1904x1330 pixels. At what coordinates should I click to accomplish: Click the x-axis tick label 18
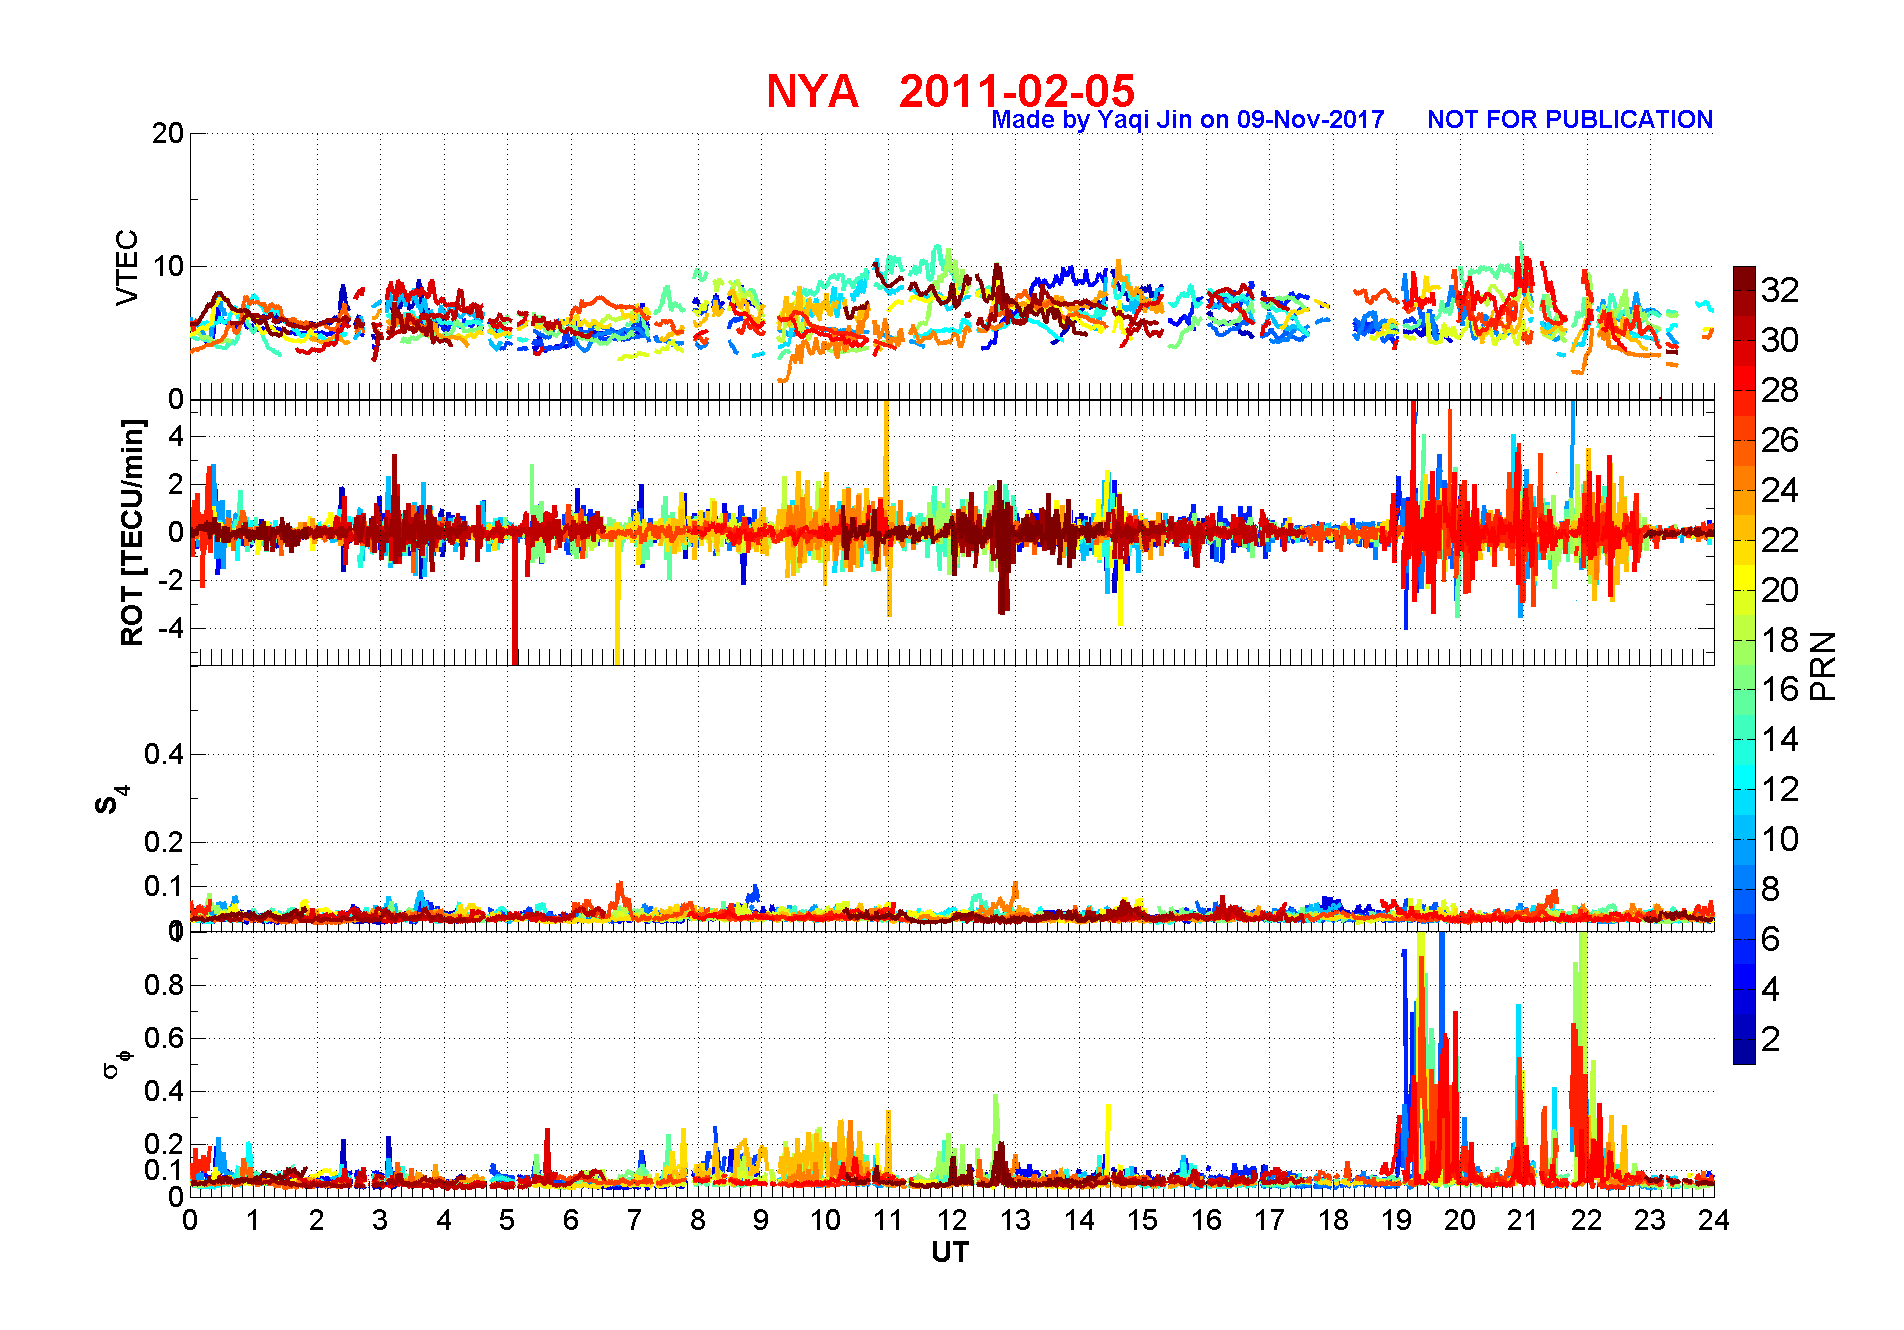1333,1220
